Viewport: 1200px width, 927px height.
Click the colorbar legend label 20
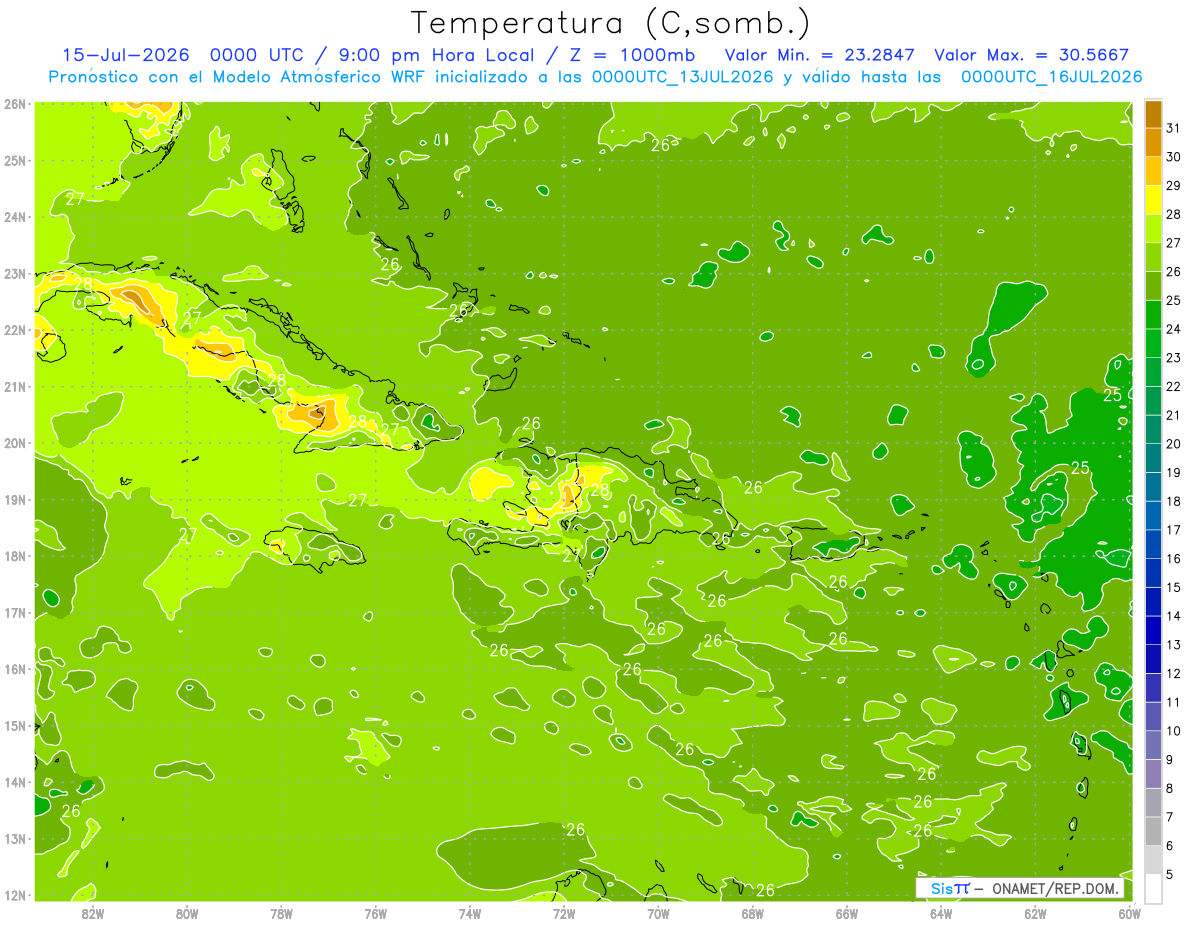click(1173, 444)
